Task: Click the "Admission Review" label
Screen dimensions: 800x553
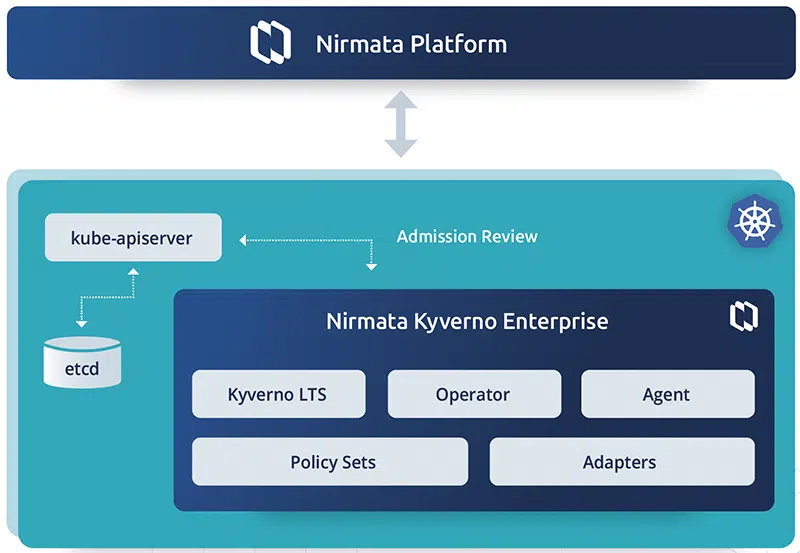Action: point(467,236)
